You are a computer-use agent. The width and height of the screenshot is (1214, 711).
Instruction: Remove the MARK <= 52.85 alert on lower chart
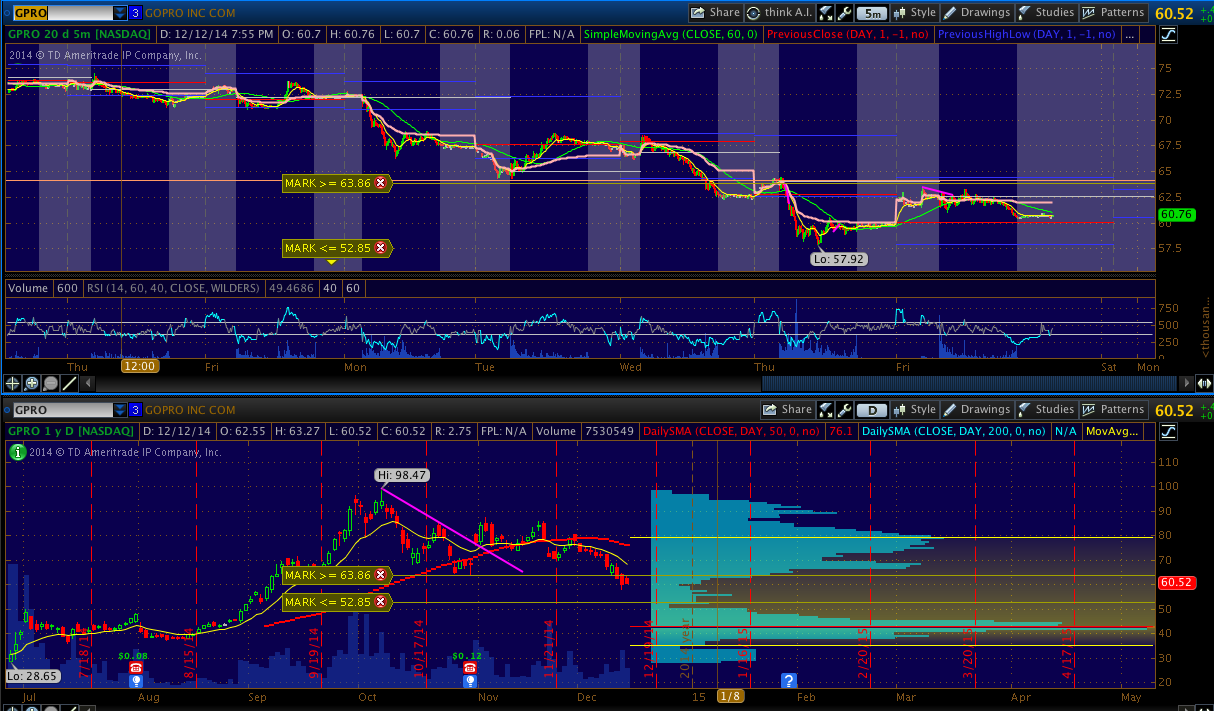[x=380, y=602]
